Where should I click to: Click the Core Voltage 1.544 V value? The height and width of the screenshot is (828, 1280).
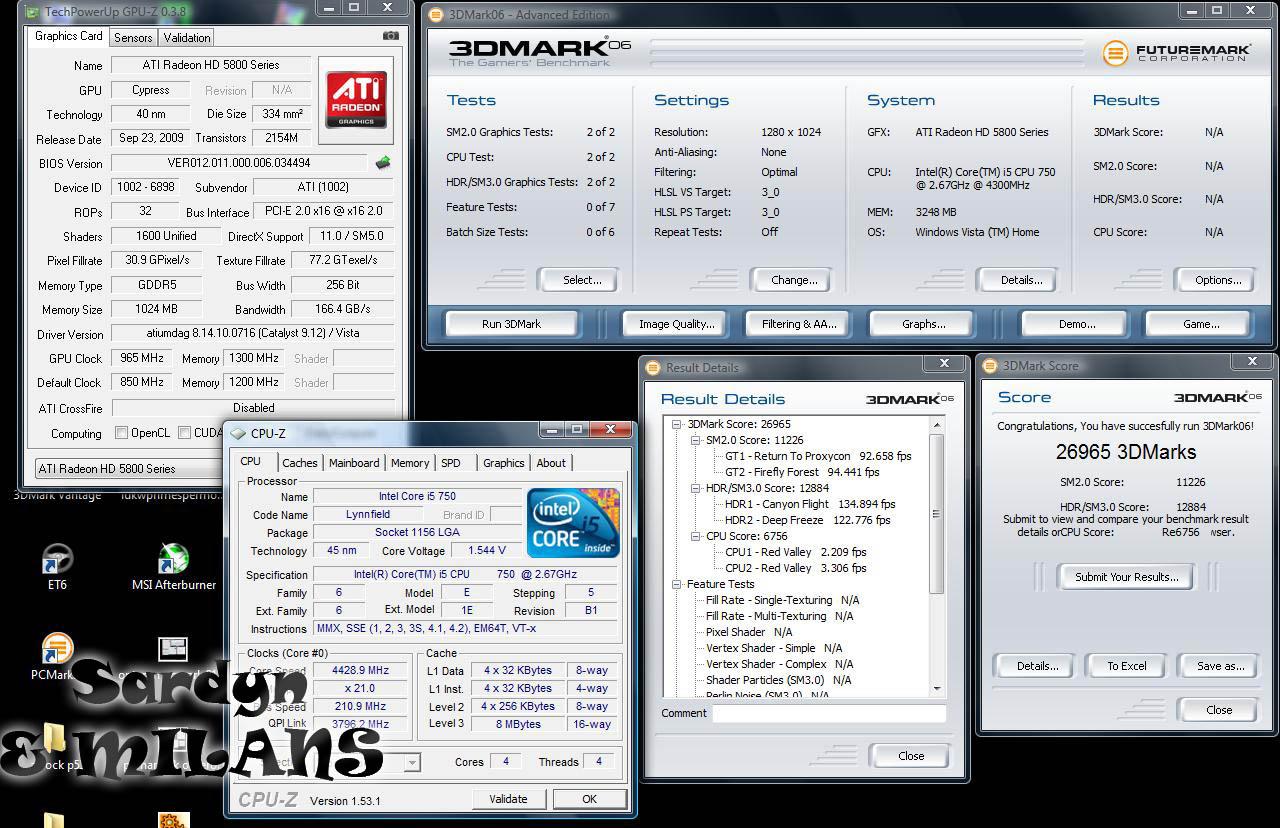point(486,550)
